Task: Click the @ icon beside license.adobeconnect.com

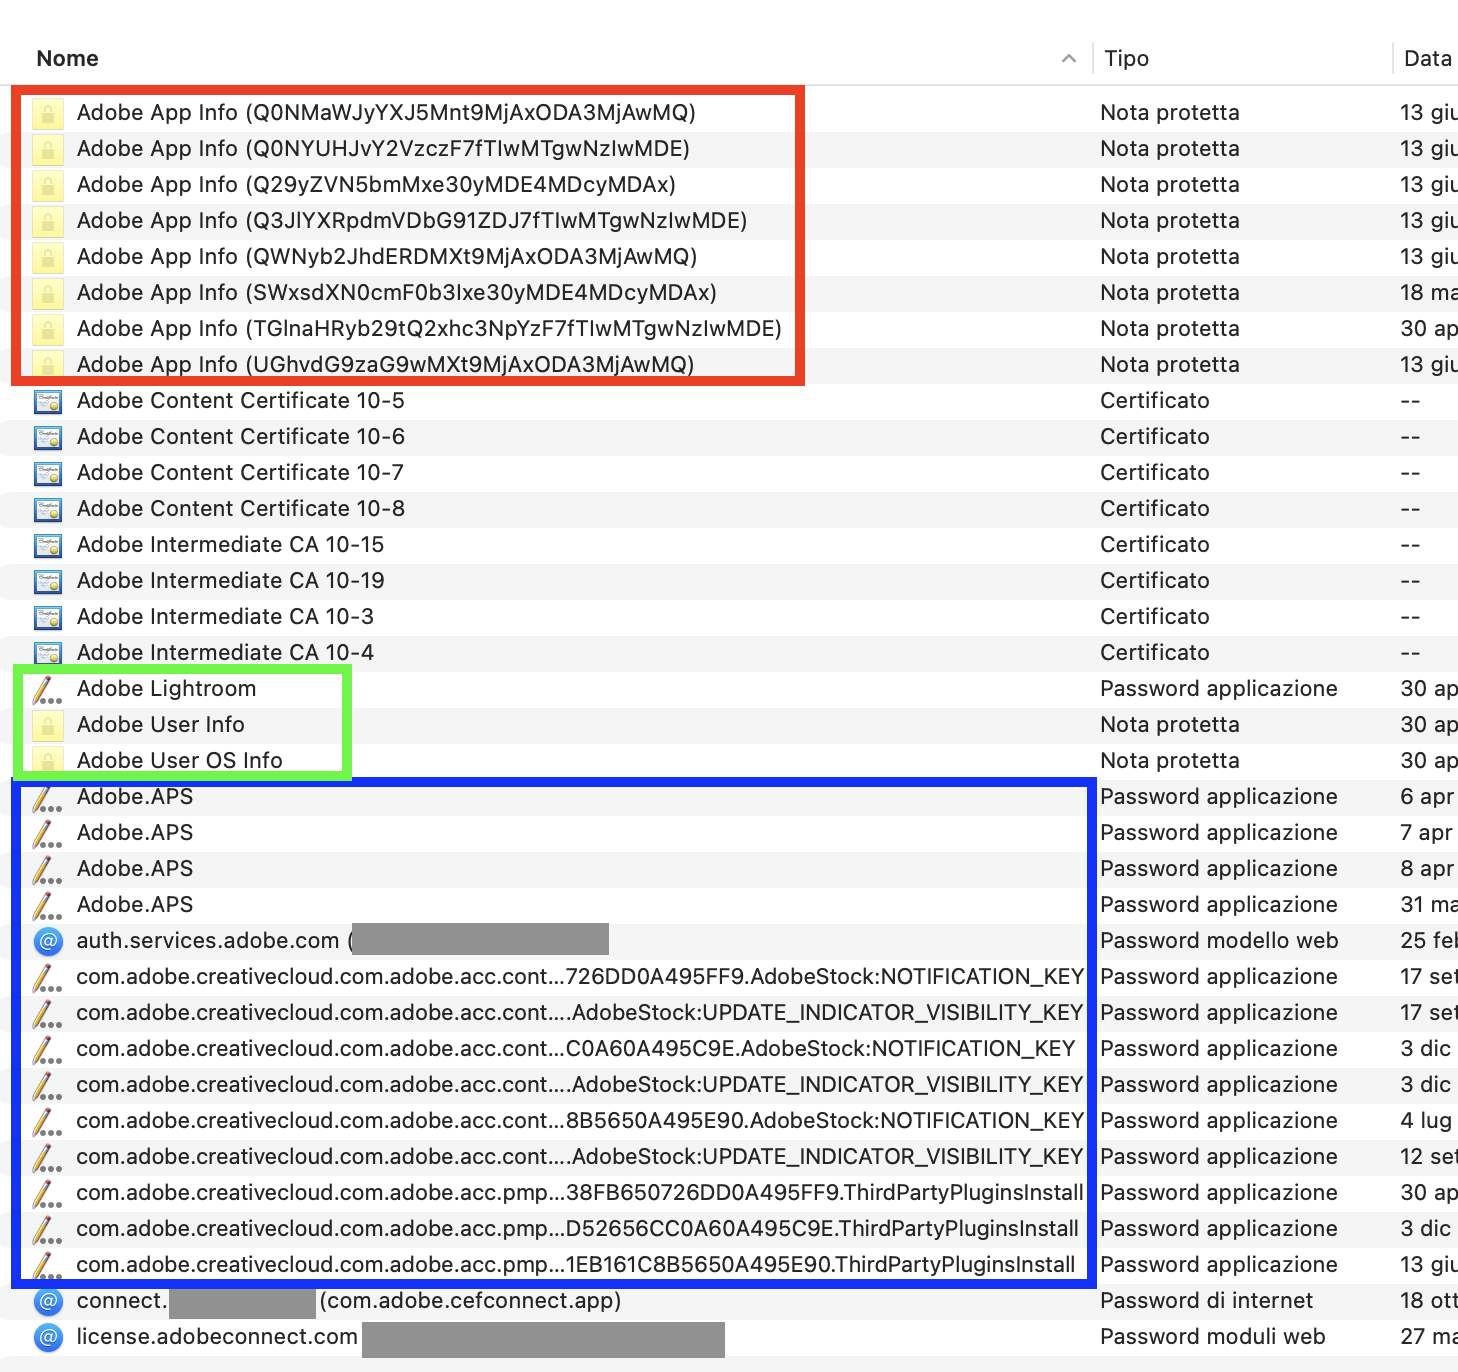Action: [x=47, y=1337]
